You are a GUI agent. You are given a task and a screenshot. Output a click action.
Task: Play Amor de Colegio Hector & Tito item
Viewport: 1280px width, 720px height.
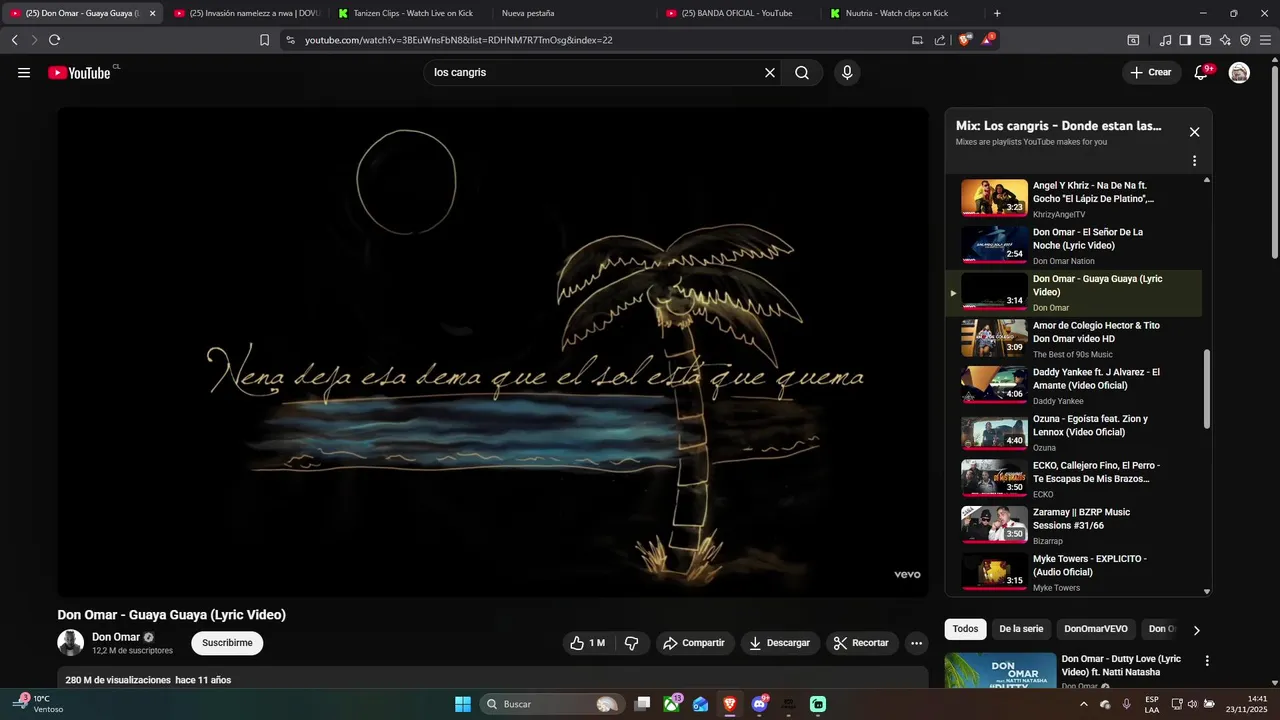(1075, 339)
